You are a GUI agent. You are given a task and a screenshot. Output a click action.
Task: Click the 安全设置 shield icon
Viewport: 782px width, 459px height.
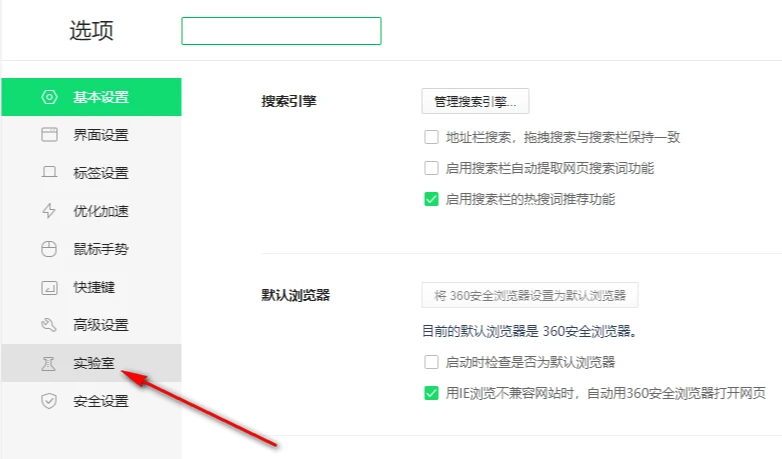[49, 401]
